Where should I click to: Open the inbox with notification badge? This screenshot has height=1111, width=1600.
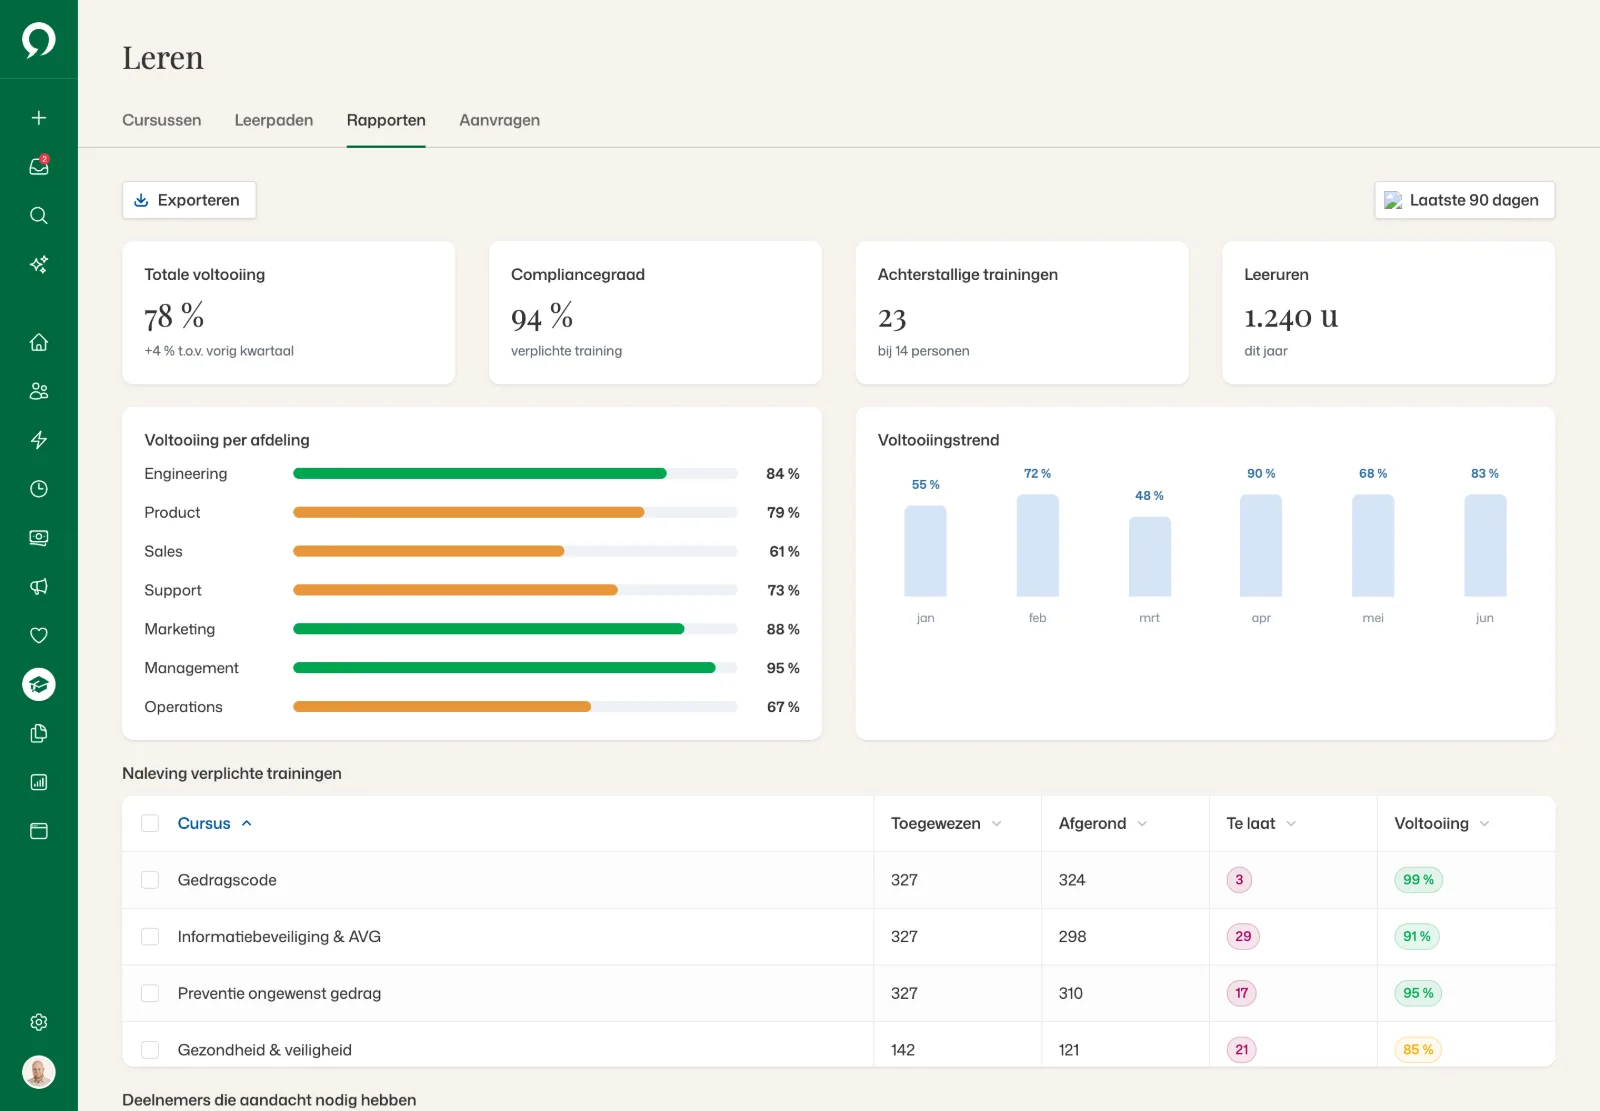(x=39, y=167)
